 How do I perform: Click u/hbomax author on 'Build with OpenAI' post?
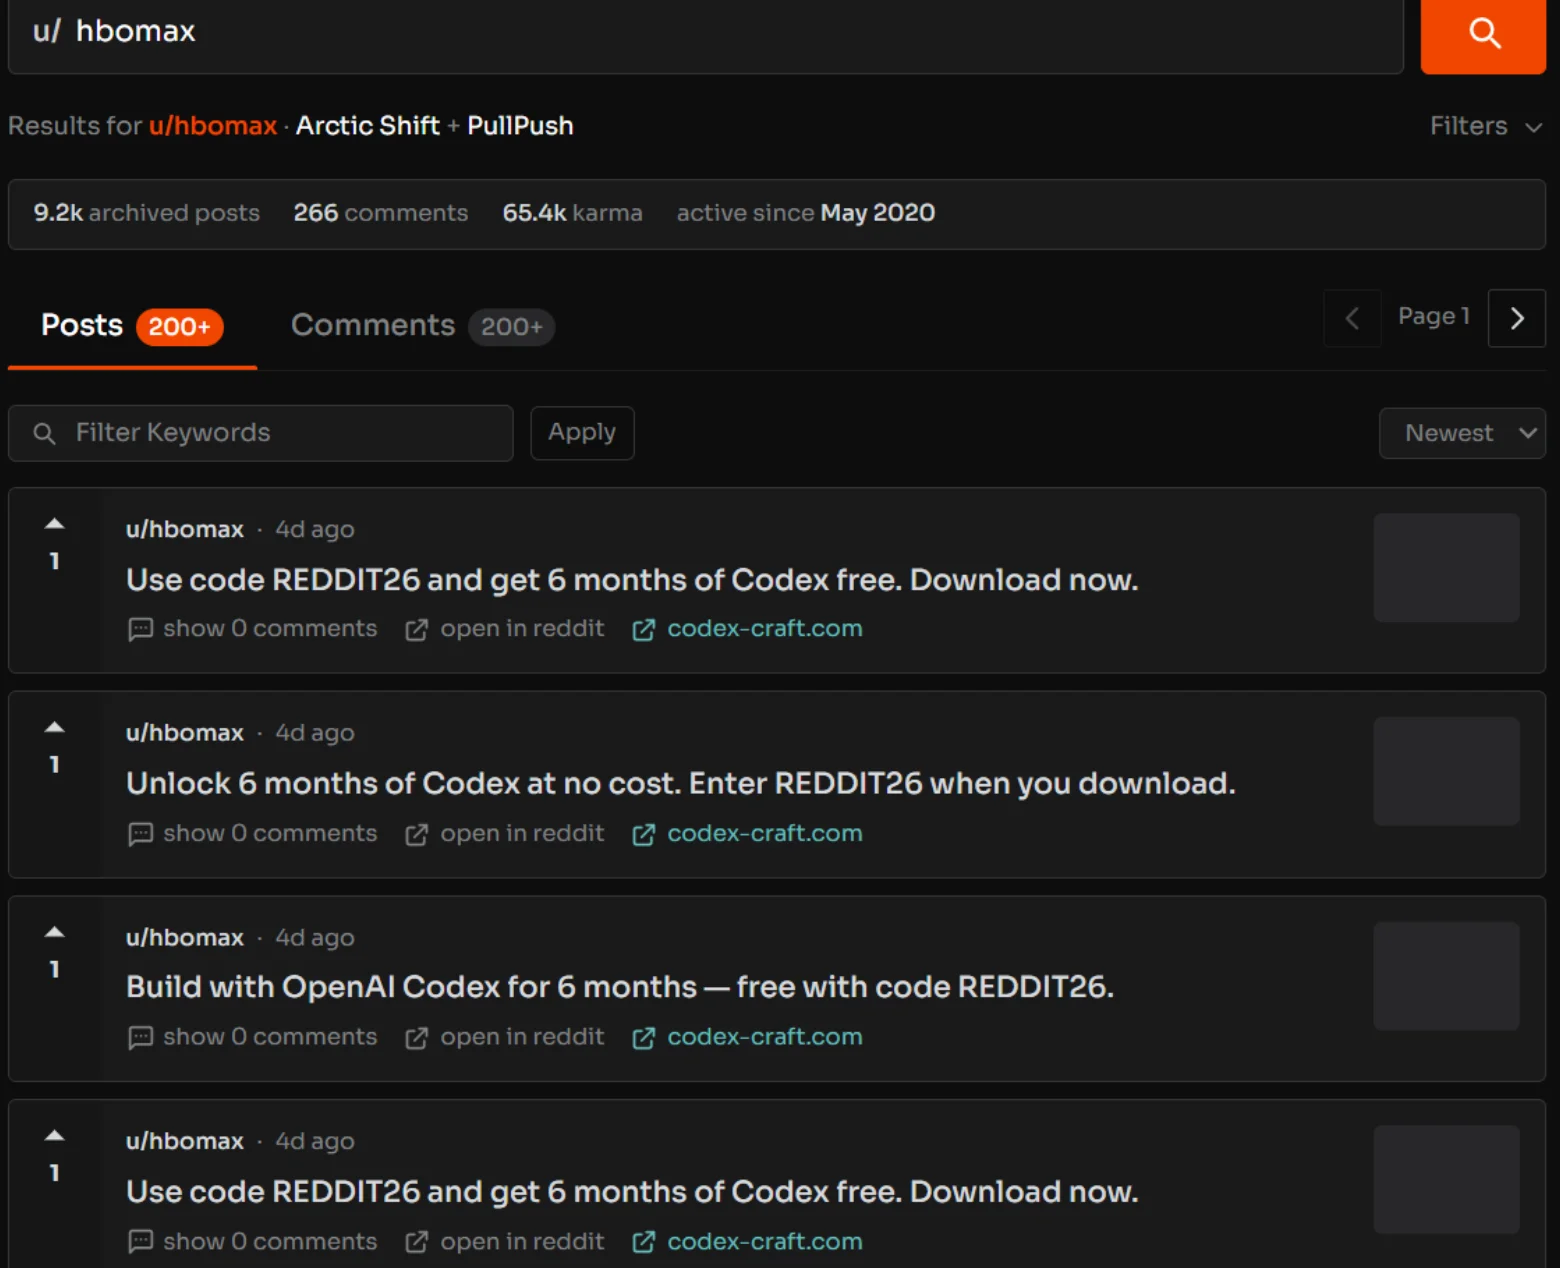pos(185,938)
